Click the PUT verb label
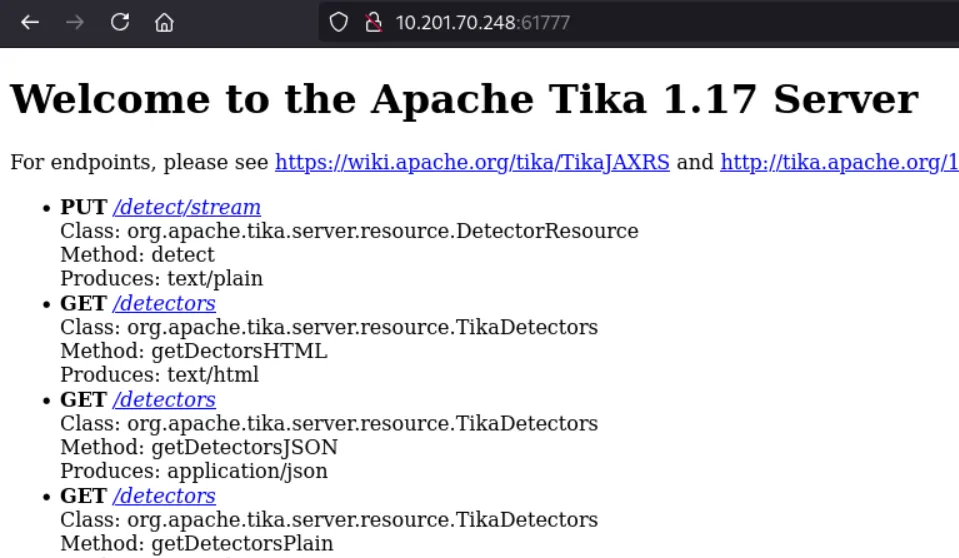The height and width of the screenshot is (558, 959). [83, 207]
